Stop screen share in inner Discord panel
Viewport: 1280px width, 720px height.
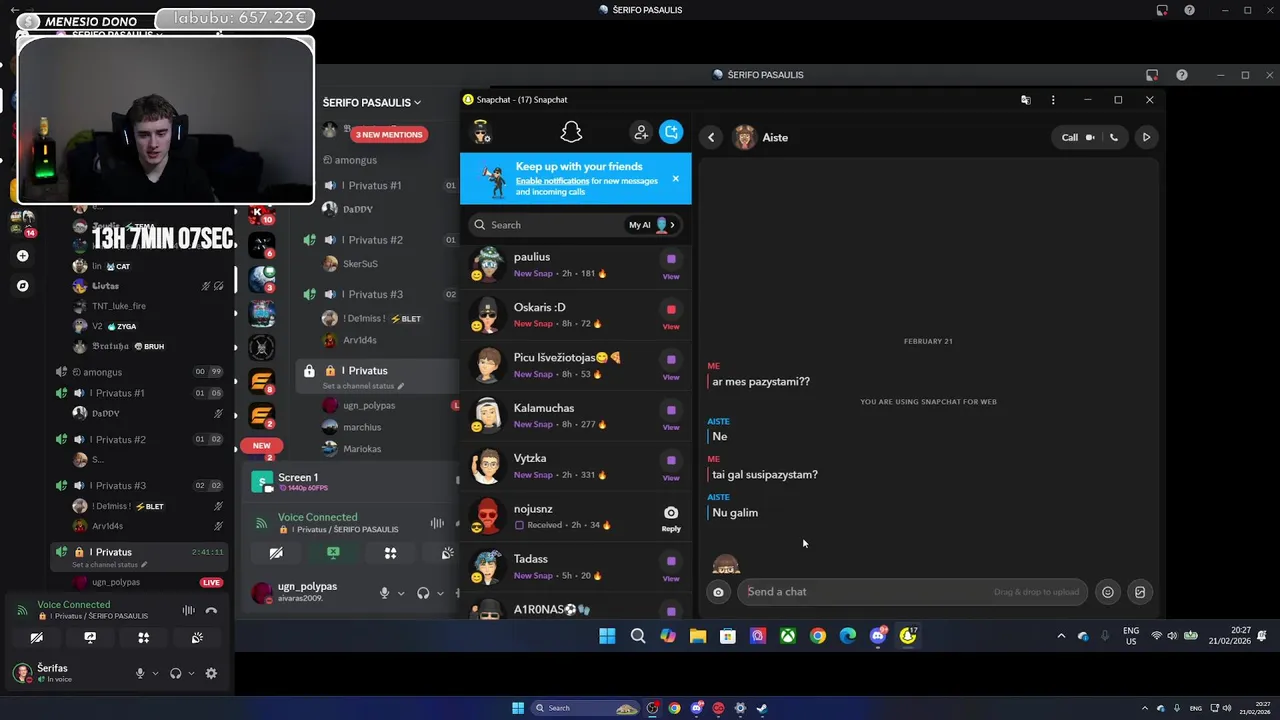click(x=333, y=553)
